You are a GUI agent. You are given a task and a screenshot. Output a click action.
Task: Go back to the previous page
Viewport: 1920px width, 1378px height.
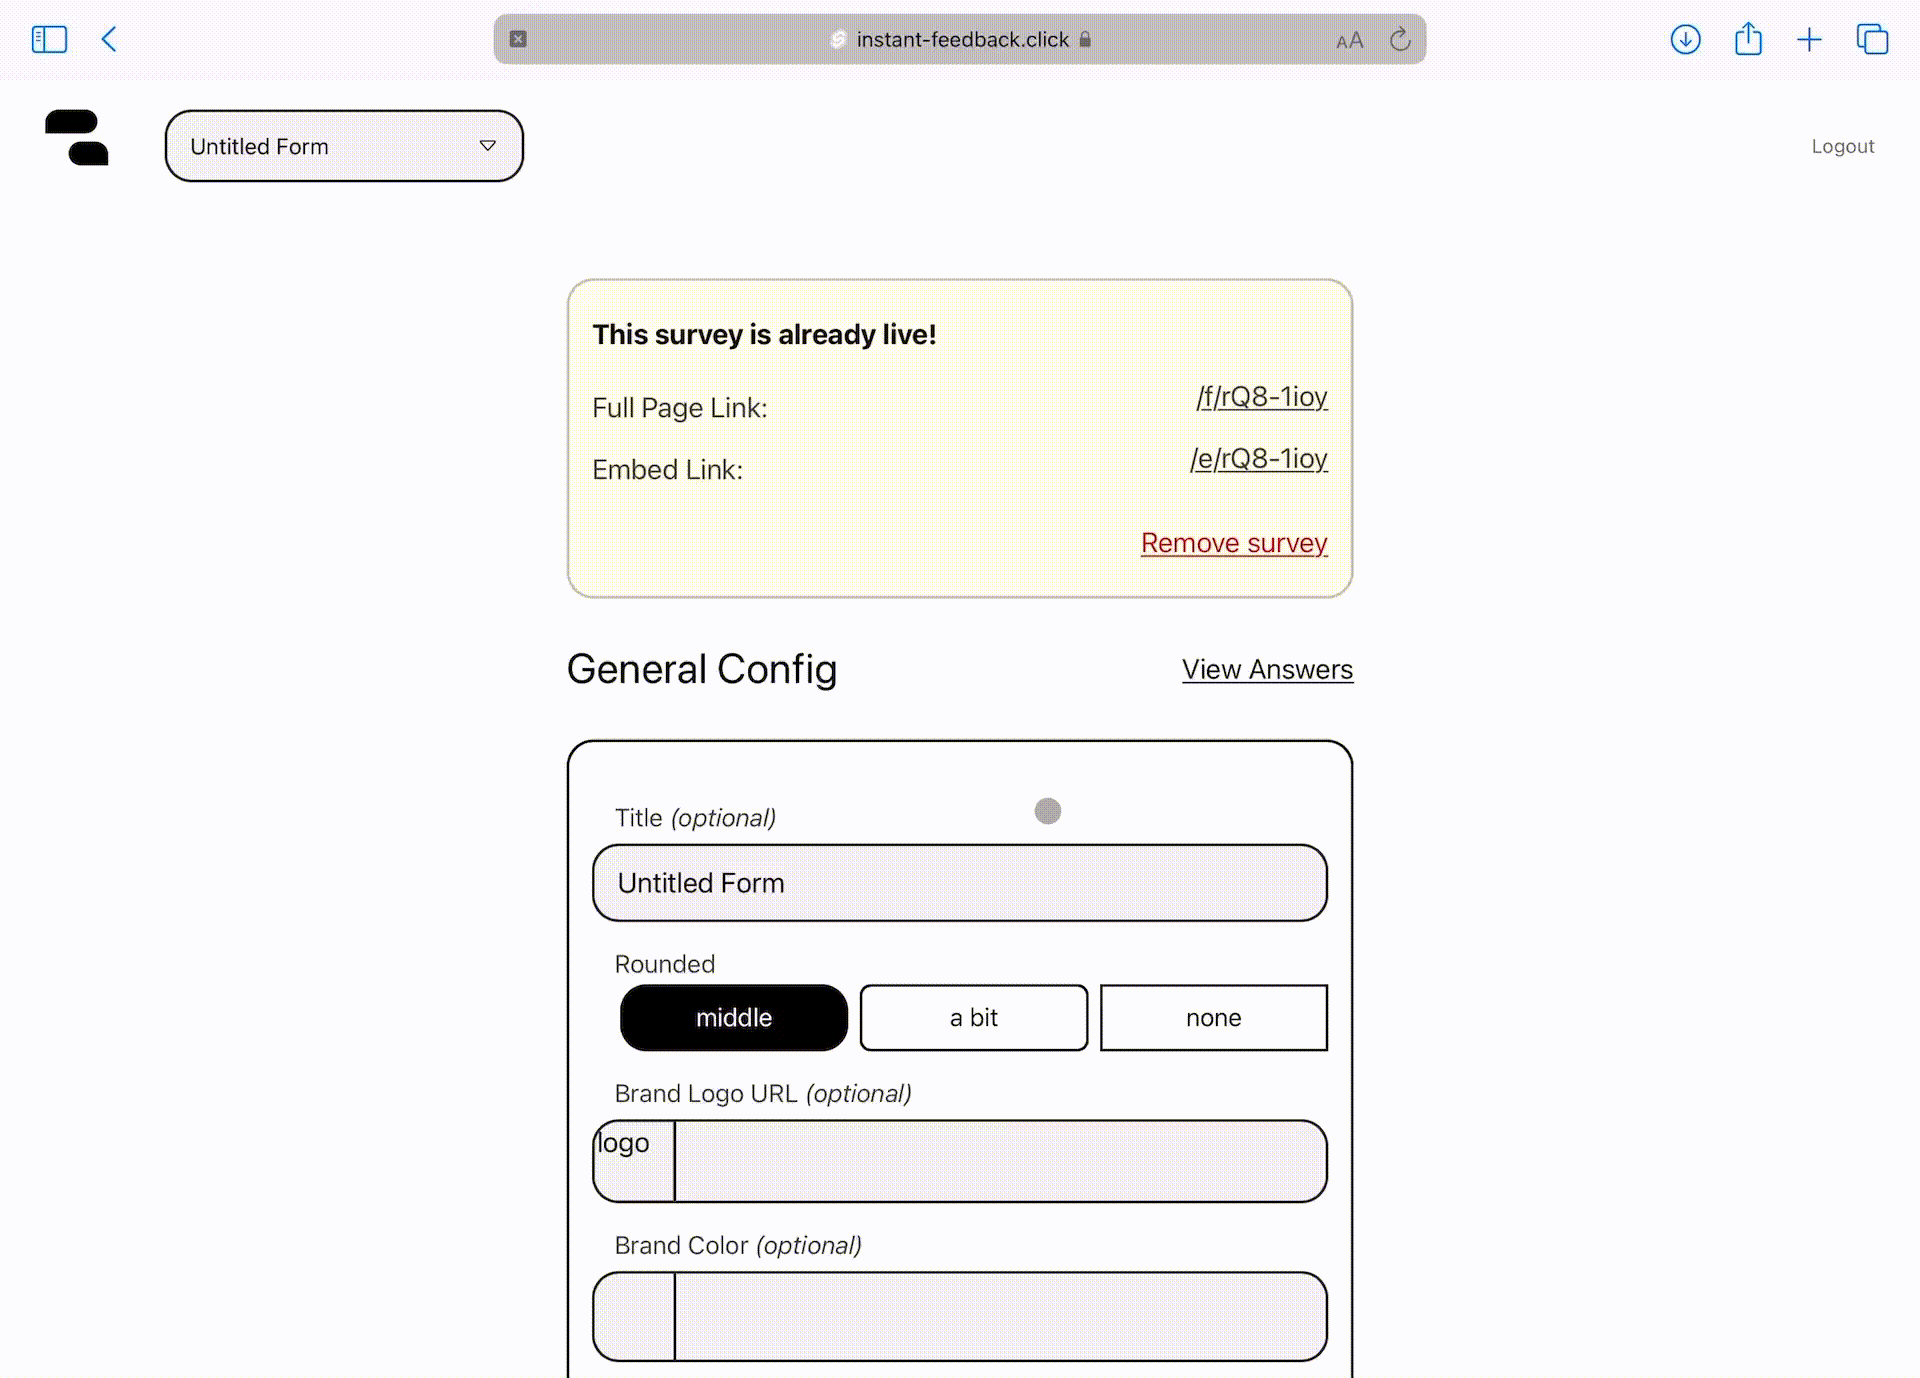point(108,39)
